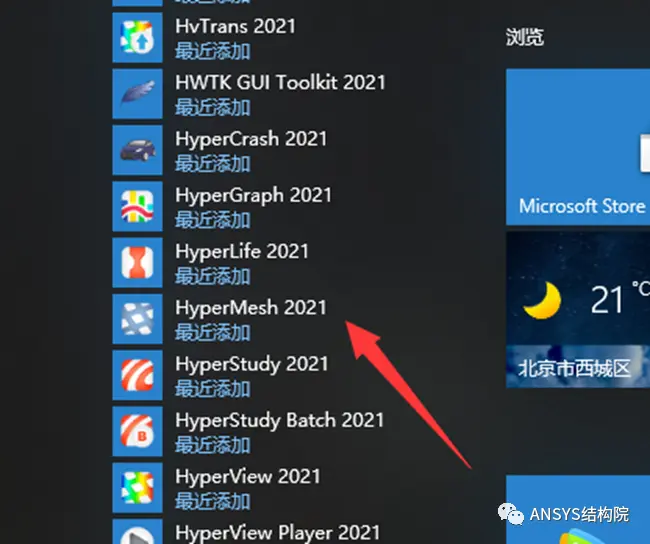
Task: Click 最近添加 under HyperCrash 2021
Action: pyautogui.click(x=213, y=164)
